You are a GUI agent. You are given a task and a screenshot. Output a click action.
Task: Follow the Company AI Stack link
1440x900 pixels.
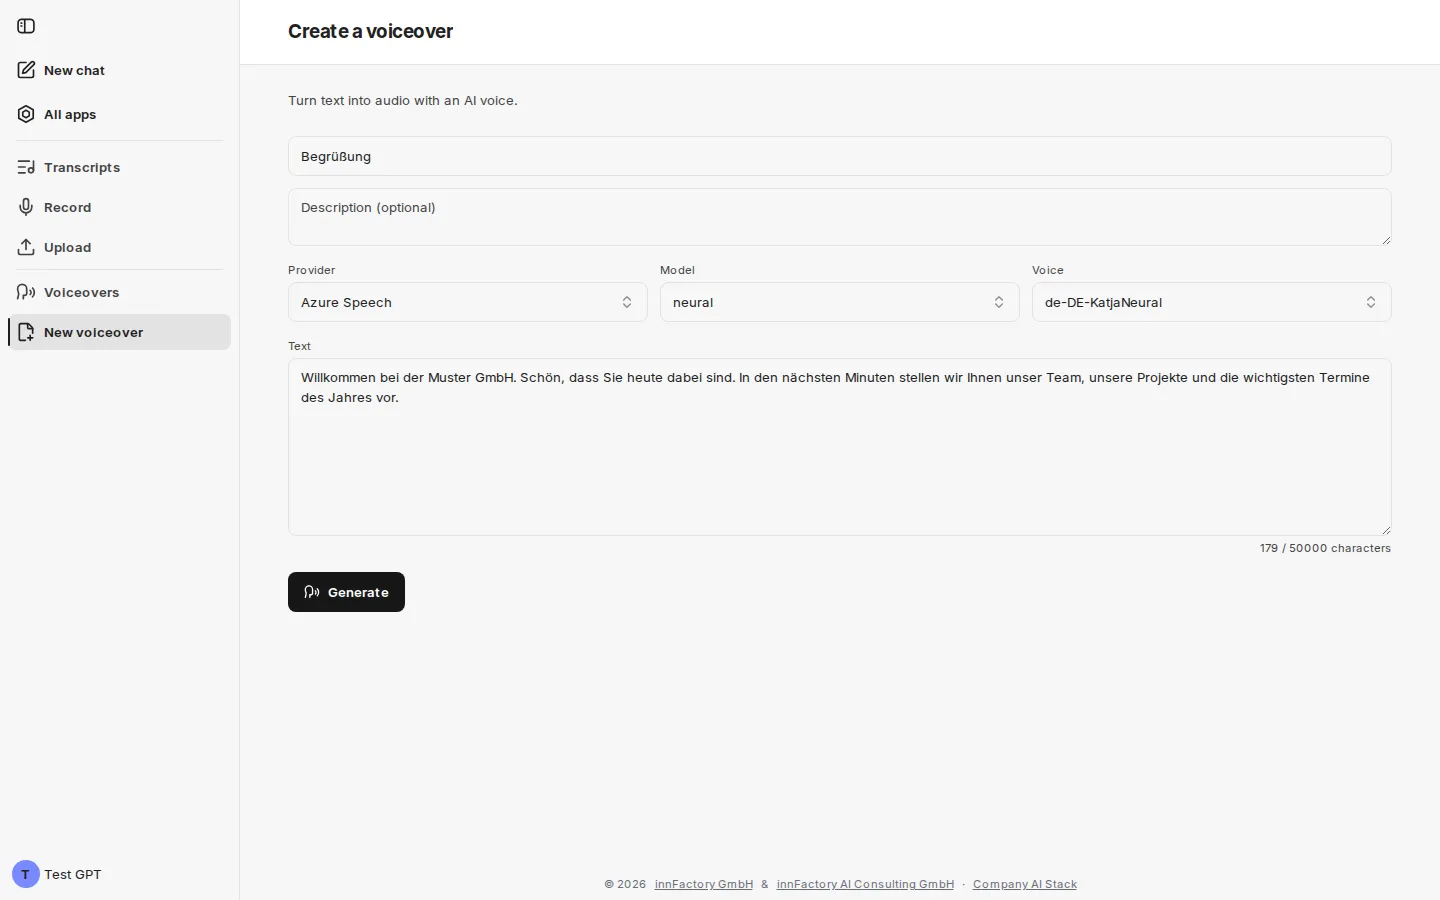click(1025, 884)
